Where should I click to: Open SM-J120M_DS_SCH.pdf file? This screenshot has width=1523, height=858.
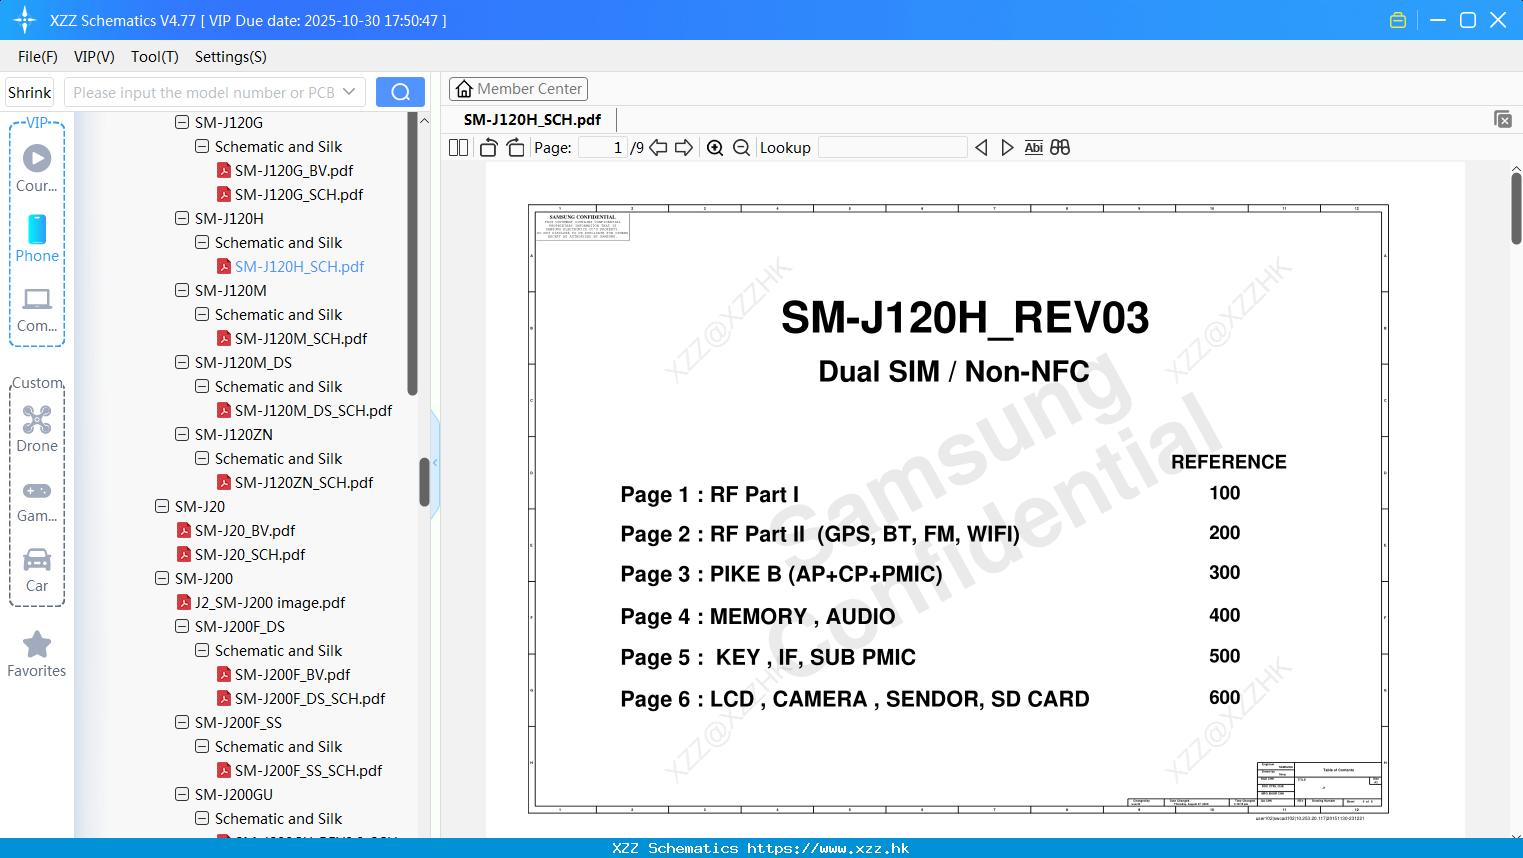tap(313, 410)
